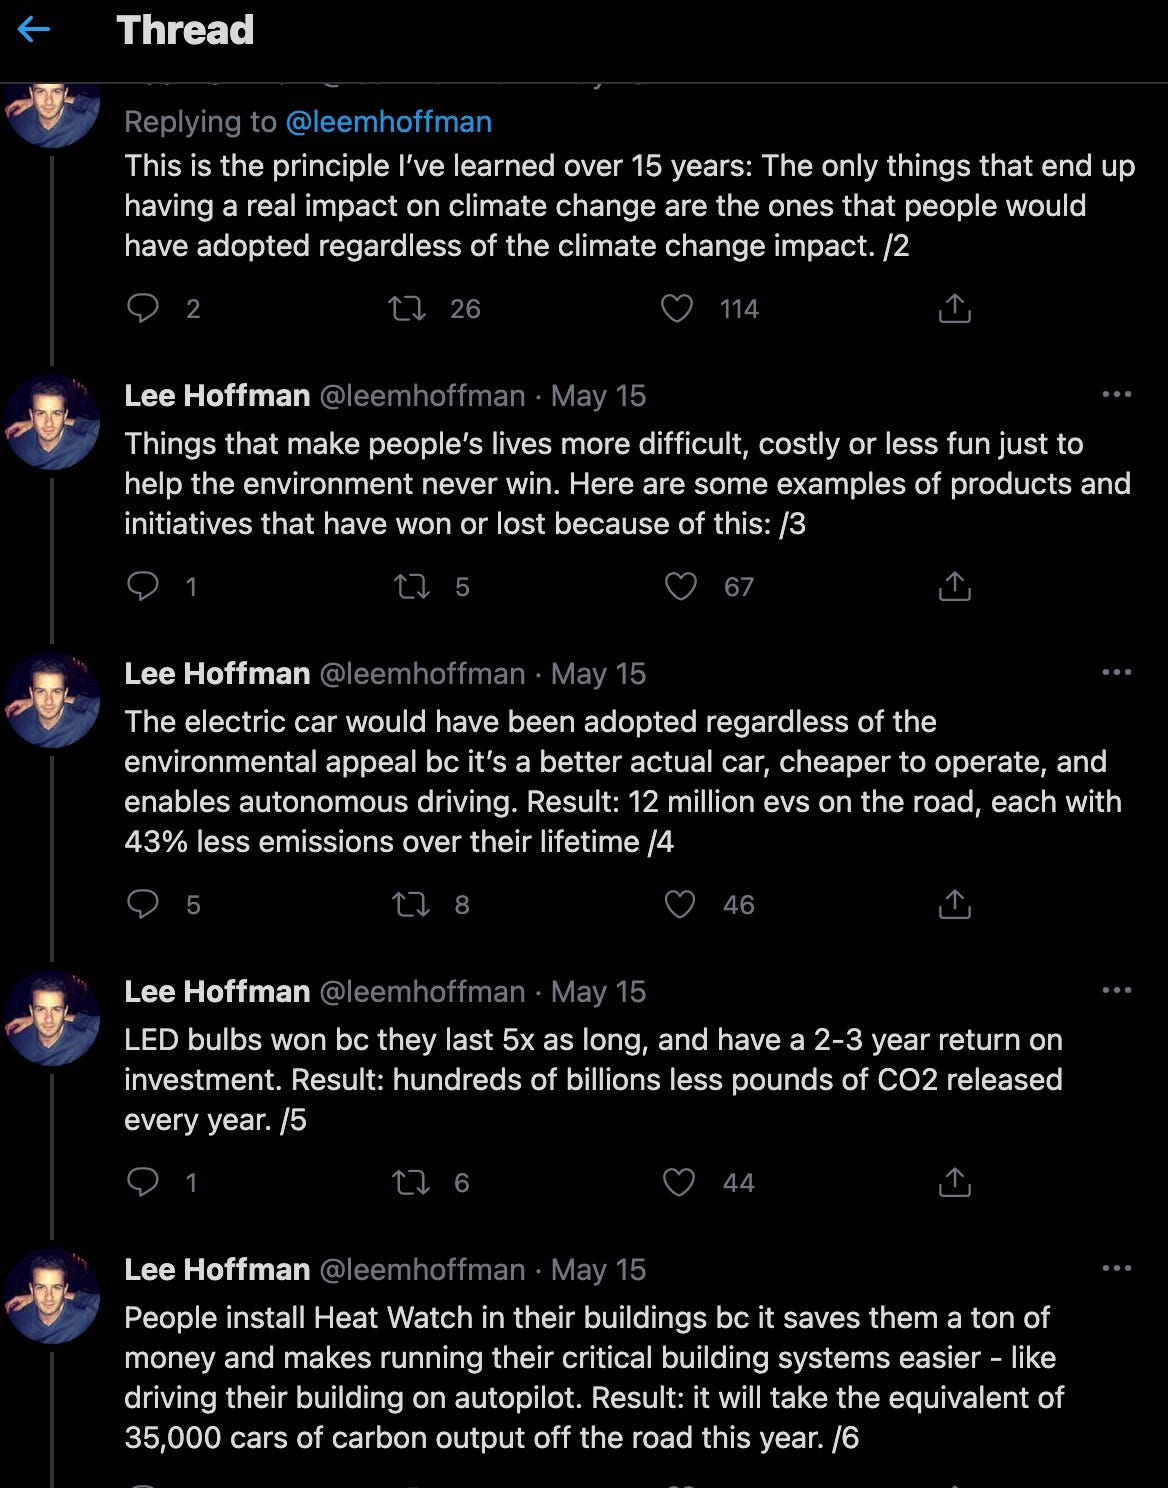Share the LED bulbs tweet

pos(955,1182)
